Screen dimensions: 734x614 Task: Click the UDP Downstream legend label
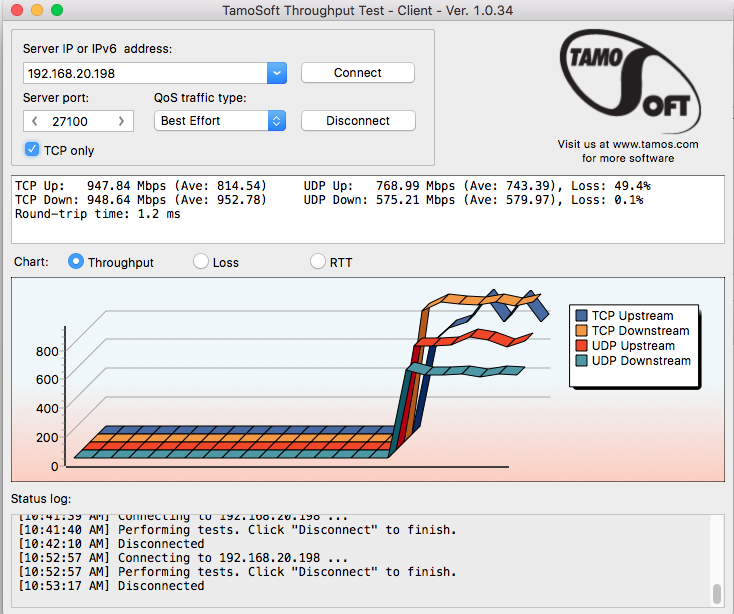click(641, 360)
